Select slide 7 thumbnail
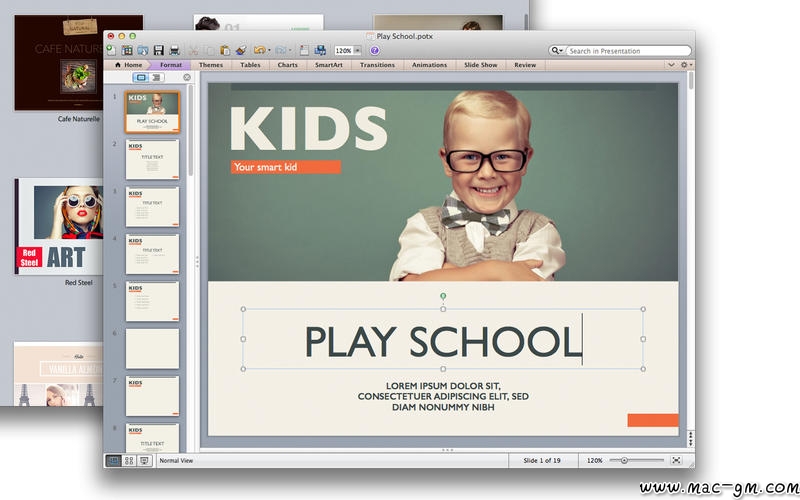 click(153, 396)
